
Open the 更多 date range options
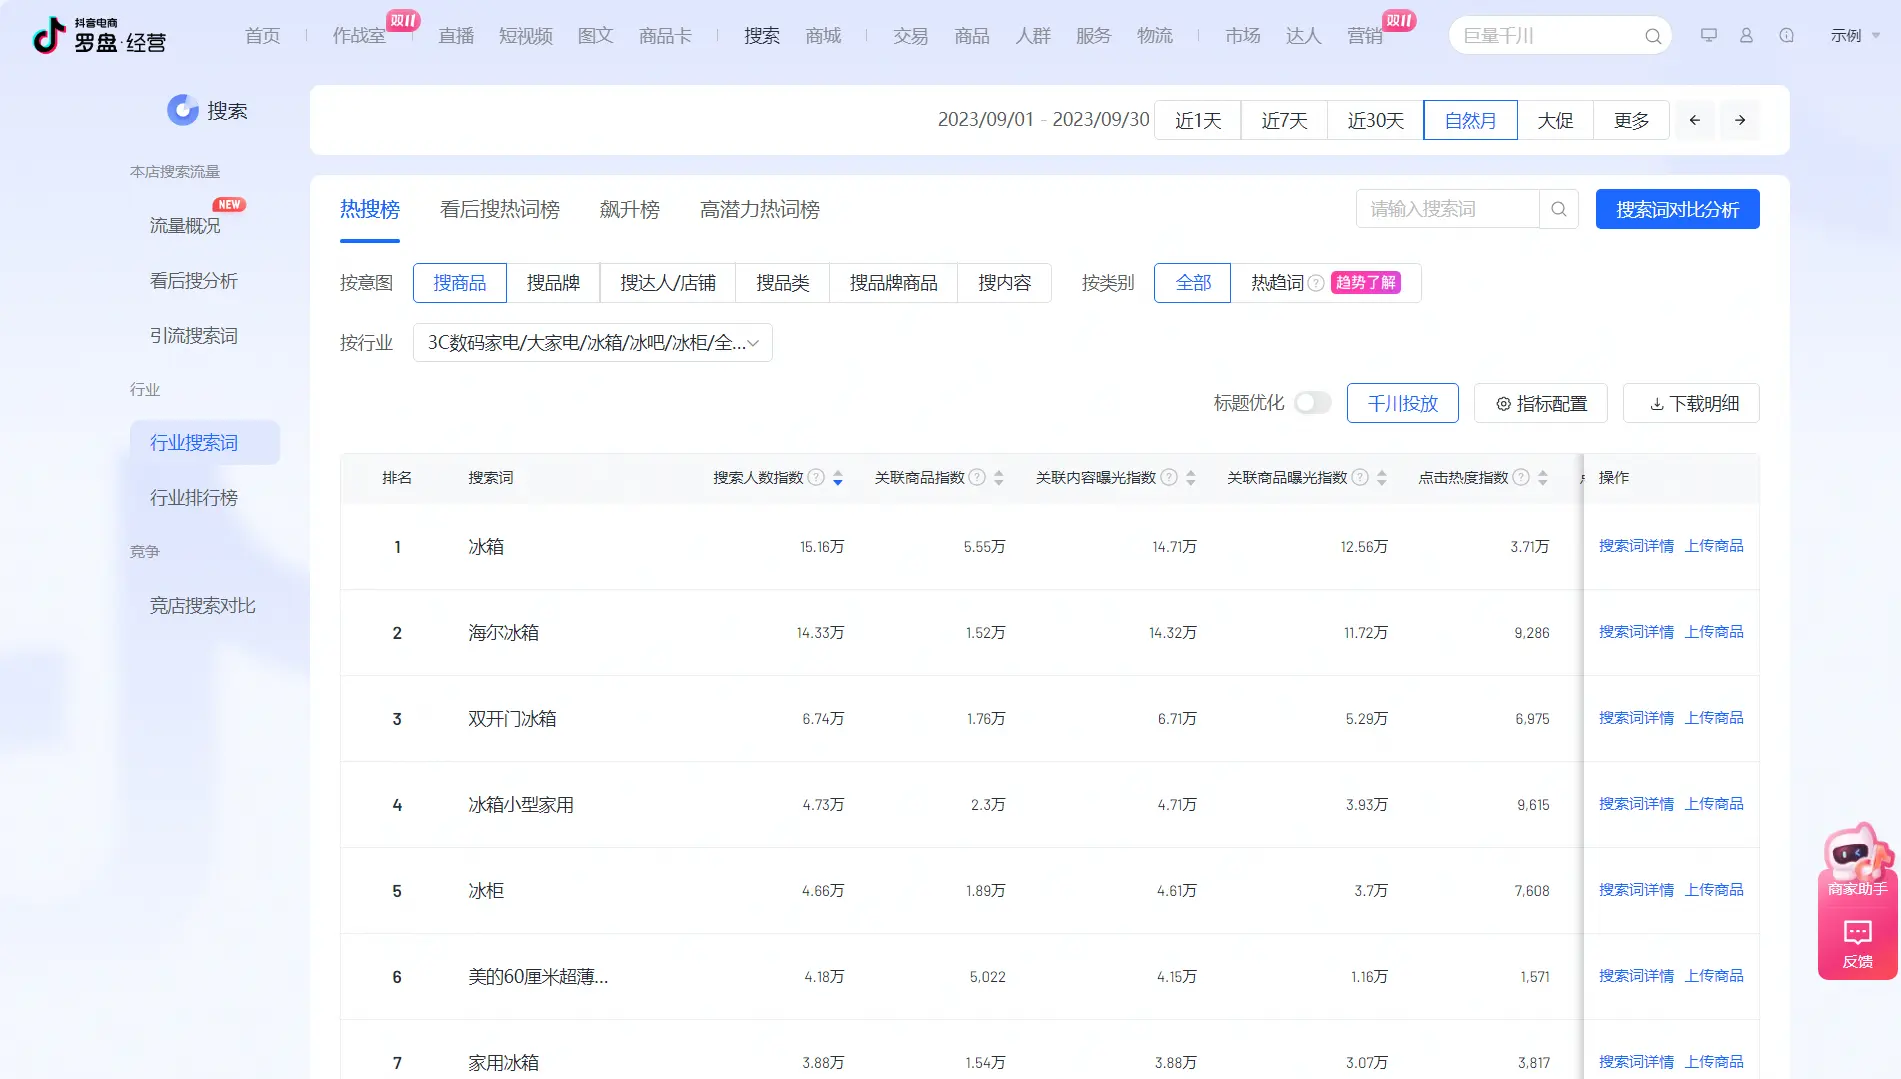click(1630, 120)
